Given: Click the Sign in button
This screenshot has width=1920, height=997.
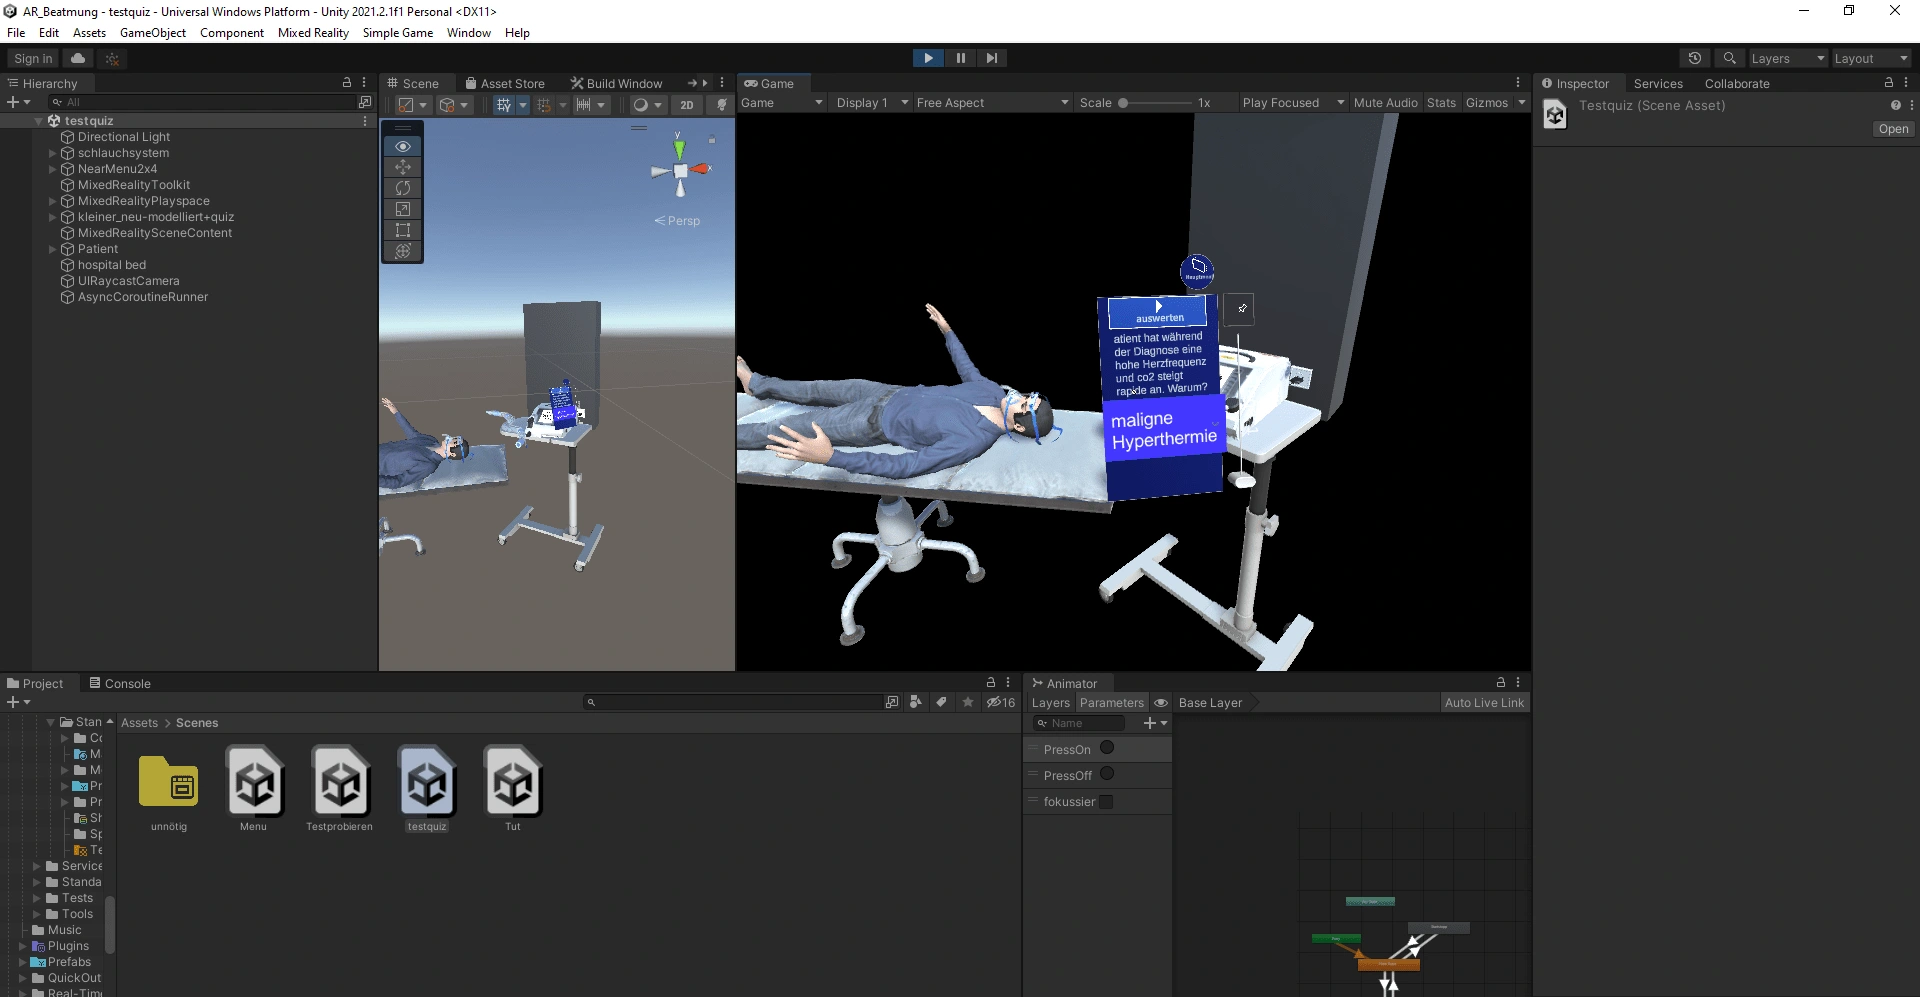Looking at the screenshot, I should click(x=33, y=58).
